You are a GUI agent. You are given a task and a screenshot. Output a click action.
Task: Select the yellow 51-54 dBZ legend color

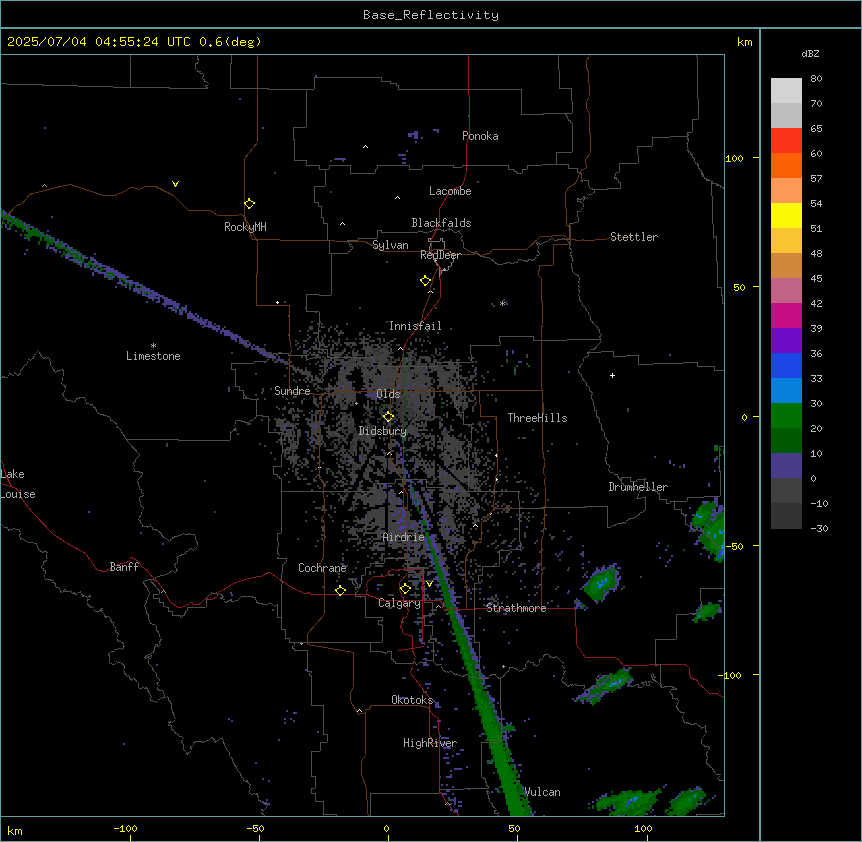click(786, 215)
